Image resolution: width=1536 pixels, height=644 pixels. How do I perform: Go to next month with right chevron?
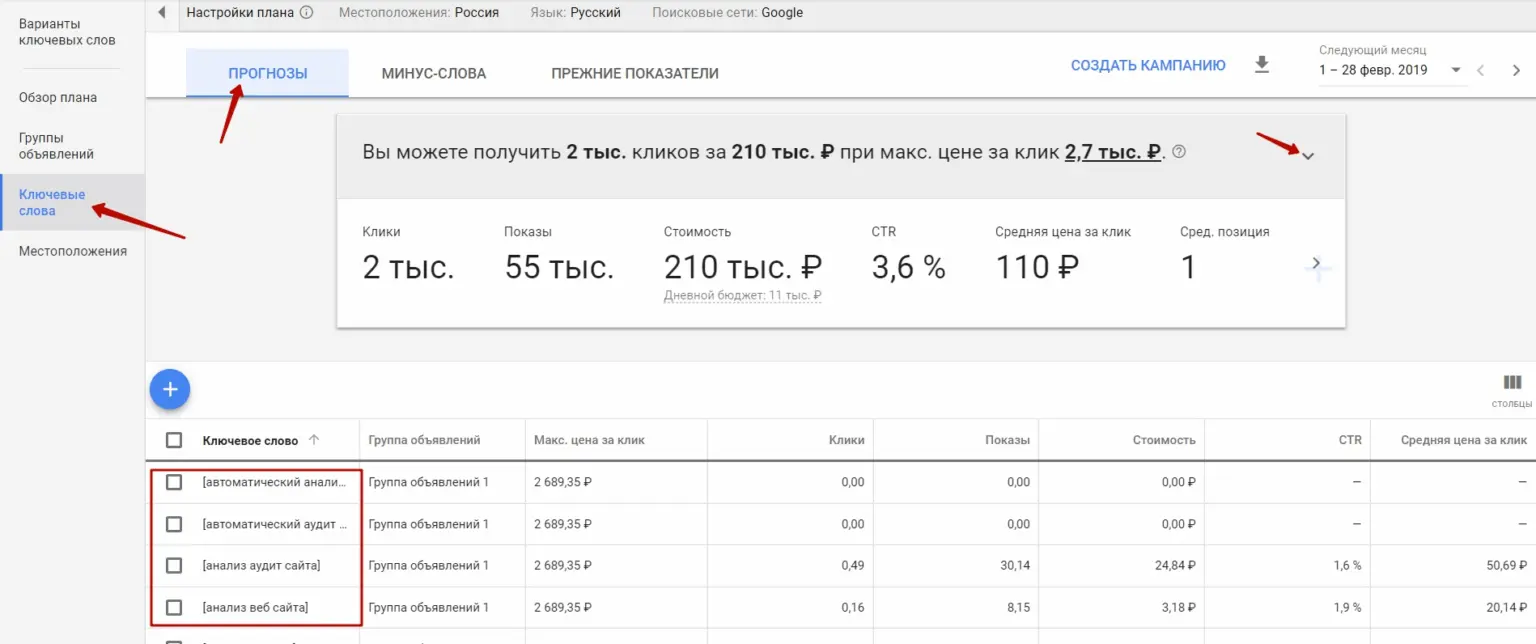1516,70
